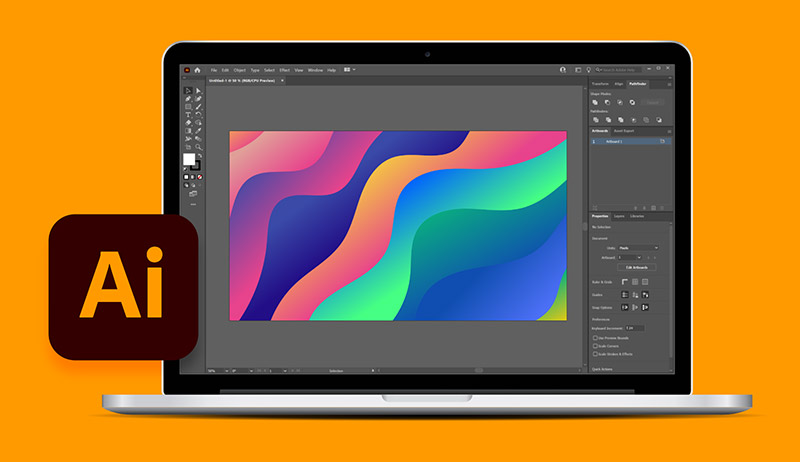
Task: Click the Divide pathfinder icon
Action: point(595,120)
